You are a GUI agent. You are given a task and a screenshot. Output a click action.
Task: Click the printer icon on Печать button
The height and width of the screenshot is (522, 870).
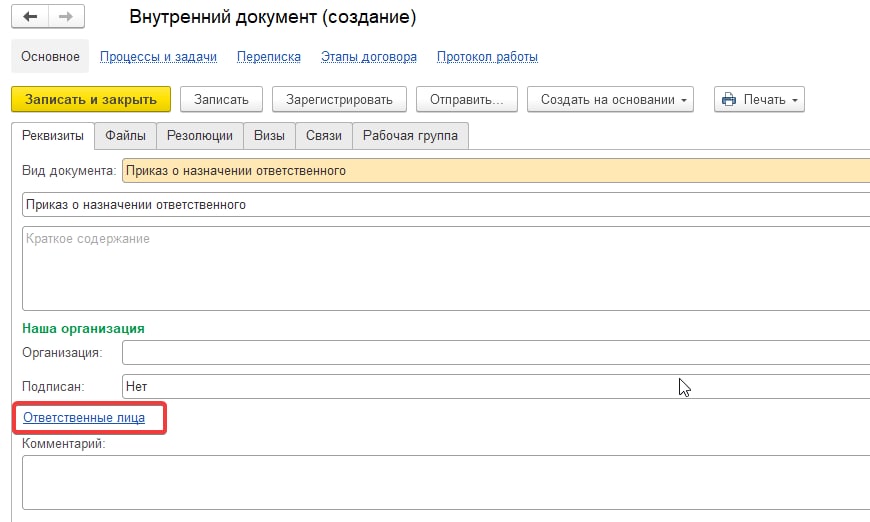pos(729,99)
